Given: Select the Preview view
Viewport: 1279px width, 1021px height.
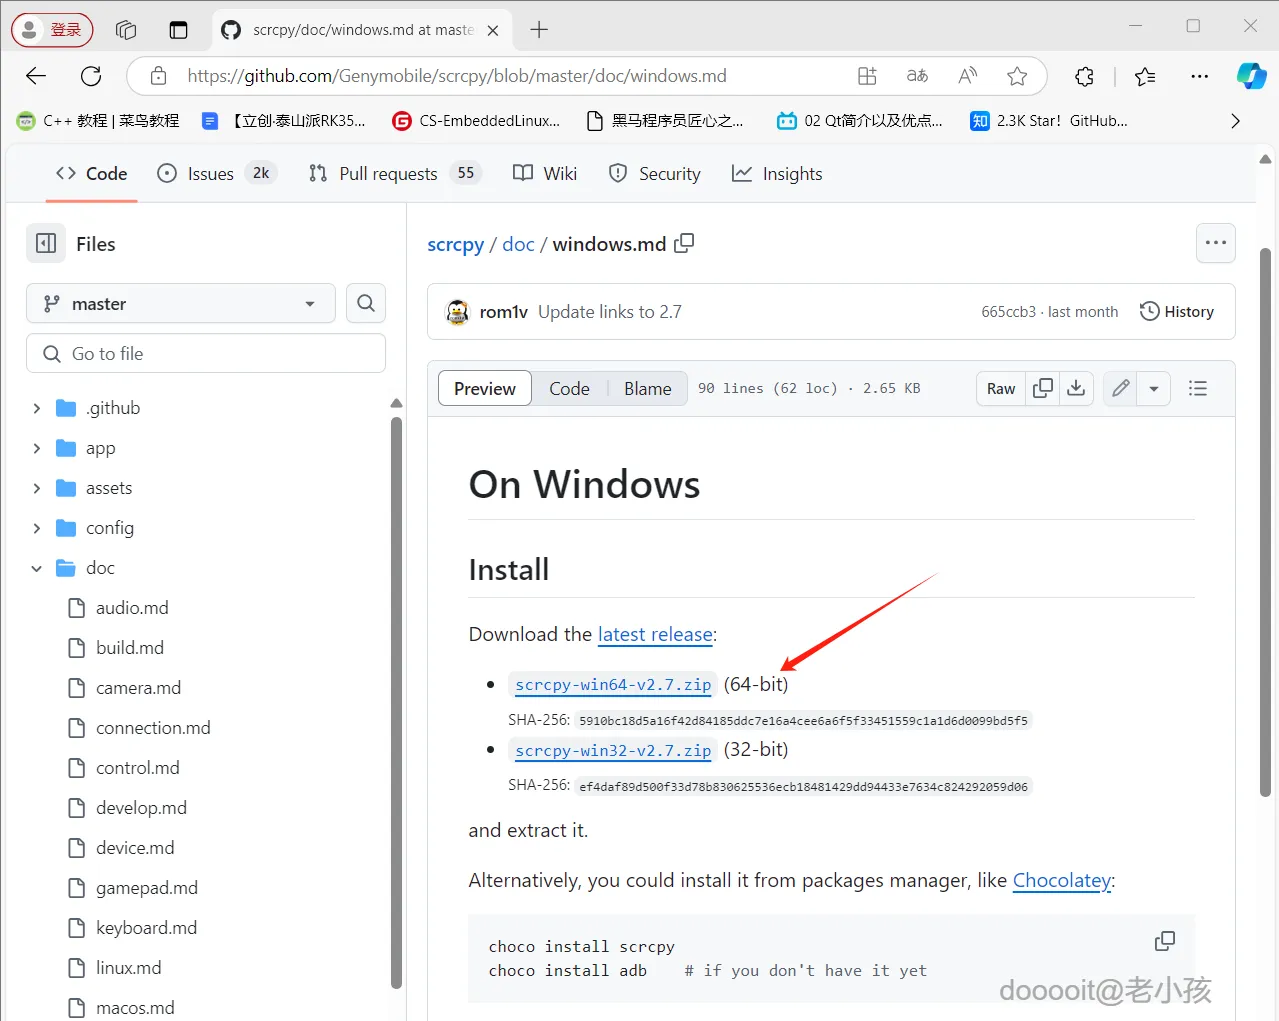Looking at the screenshot, I should tap(485, 388).
